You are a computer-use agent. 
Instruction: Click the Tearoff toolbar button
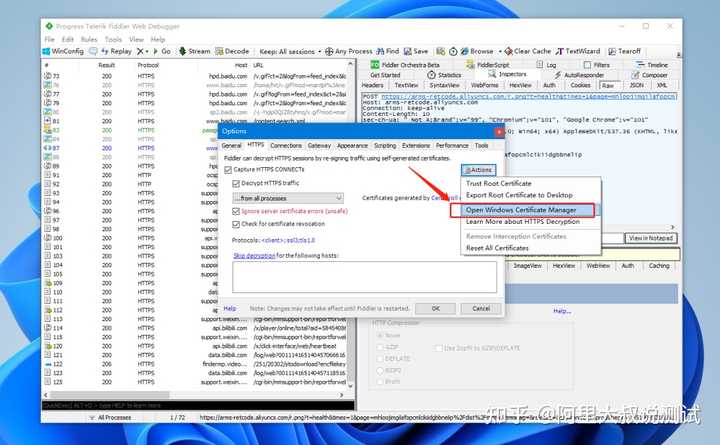(x=624, y=51)
